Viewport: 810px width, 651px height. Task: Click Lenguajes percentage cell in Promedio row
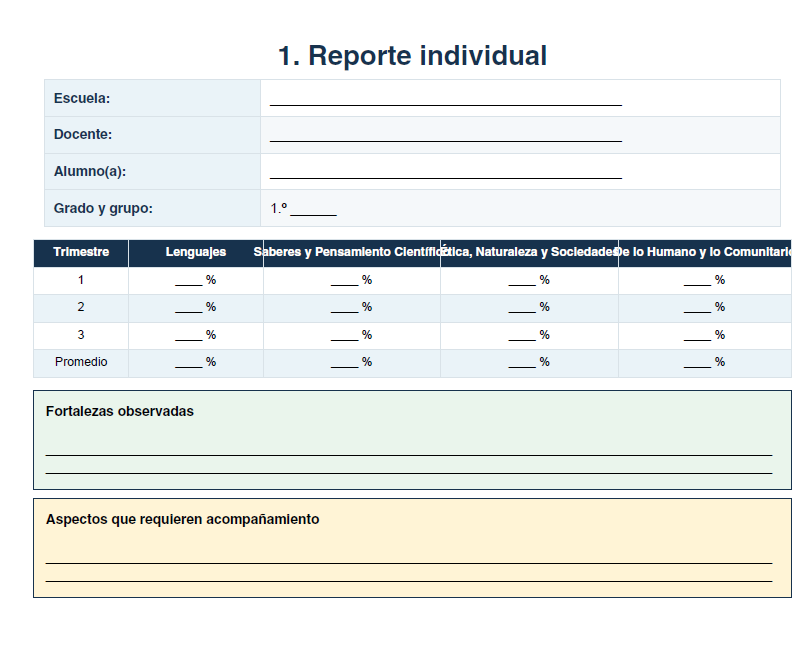pos(196,362)
